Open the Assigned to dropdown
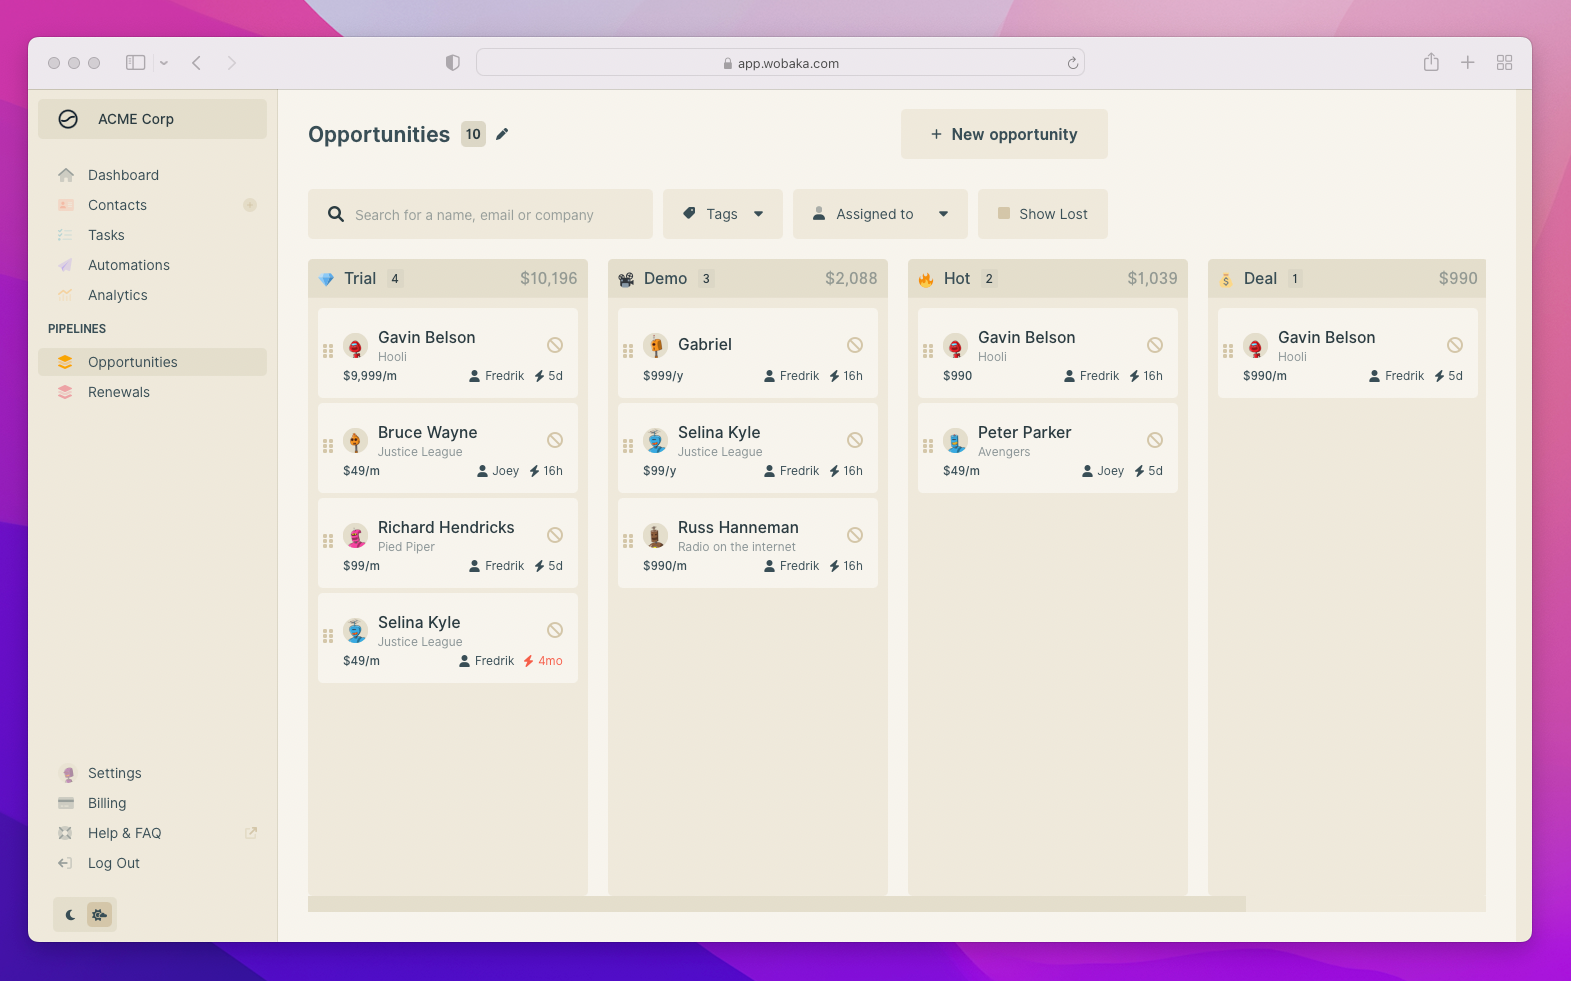This screenshot has width=1571, height=981. pos(880,214)
